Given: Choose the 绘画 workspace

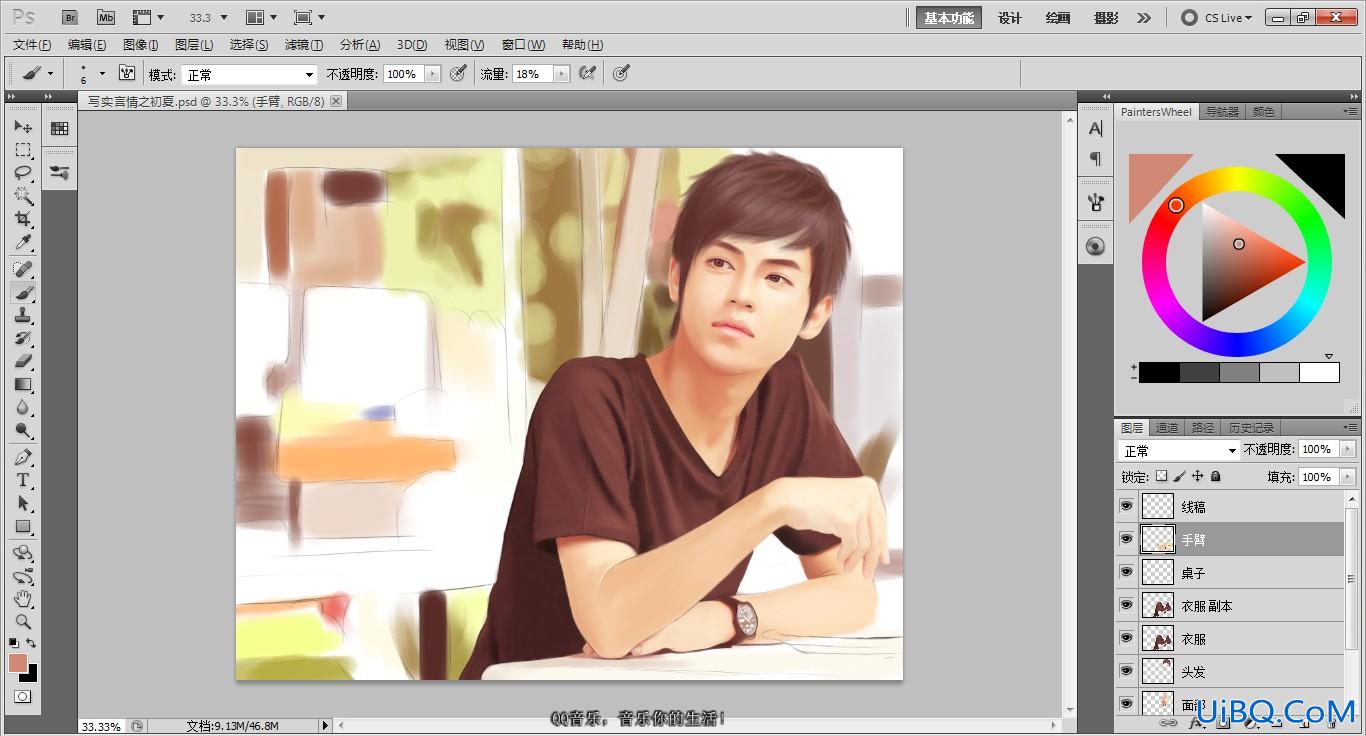Looking at the screenshot, I should (1058, 18).
